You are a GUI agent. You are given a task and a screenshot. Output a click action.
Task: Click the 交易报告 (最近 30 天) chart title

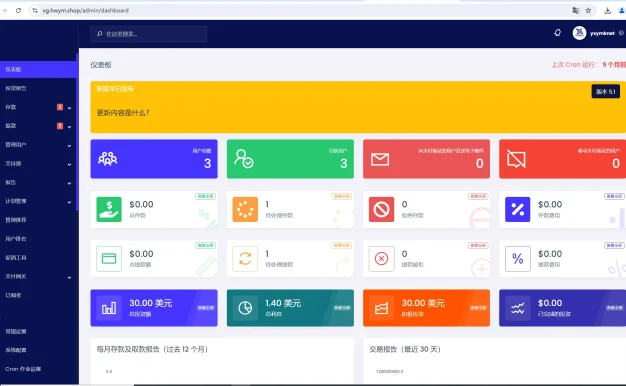[405, 349]
